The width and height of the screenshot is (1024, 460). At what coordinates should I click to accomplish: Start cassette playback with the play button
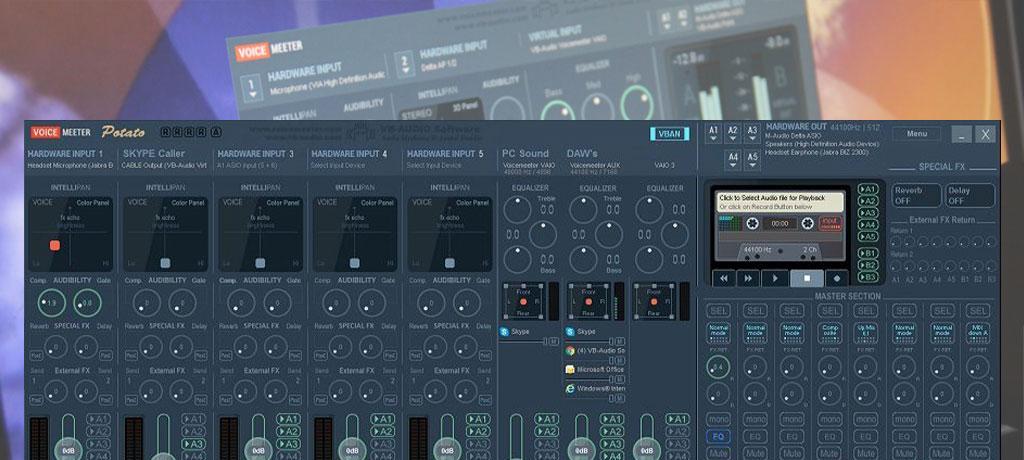[775, 278]
